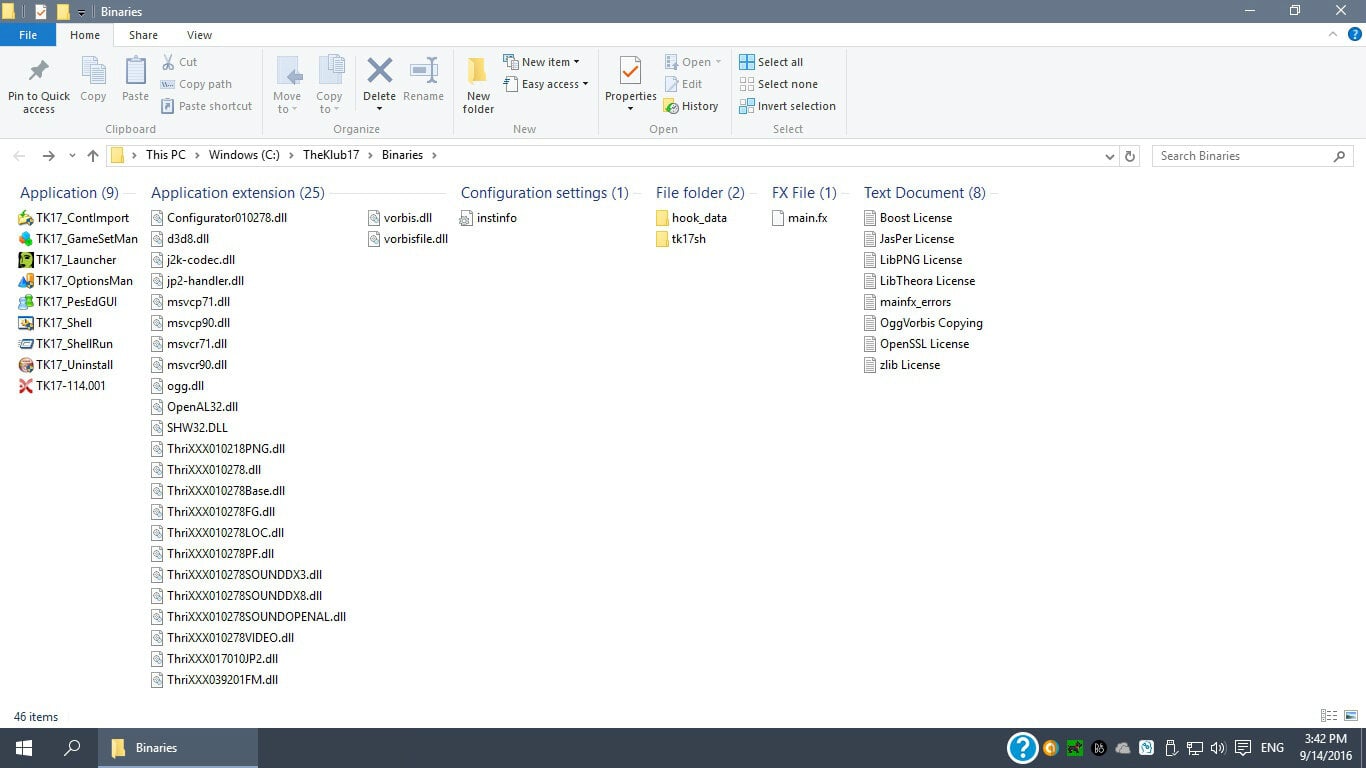Select the TK17_GameSetMan application
Viewport: 1366px width, 768px height.
78,239
